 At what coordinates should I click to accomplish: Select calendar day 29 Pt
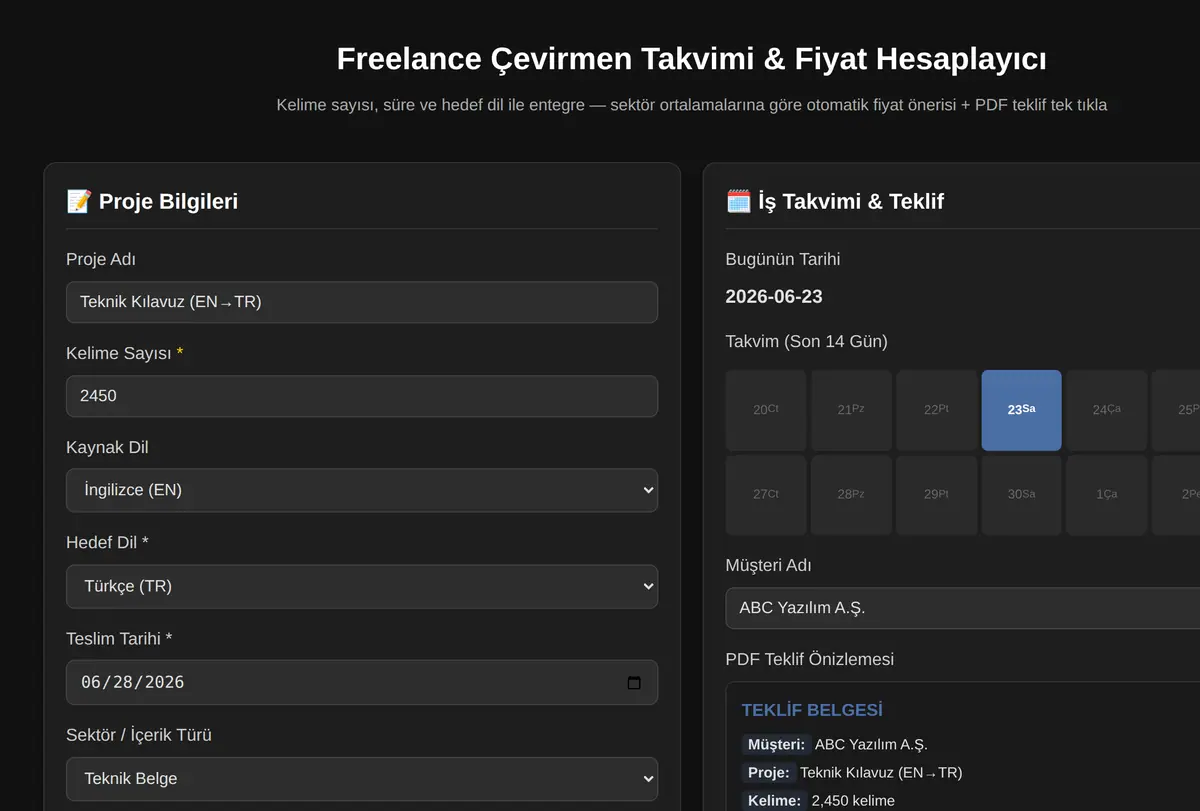pyautogui.click(x=936, y=495)
